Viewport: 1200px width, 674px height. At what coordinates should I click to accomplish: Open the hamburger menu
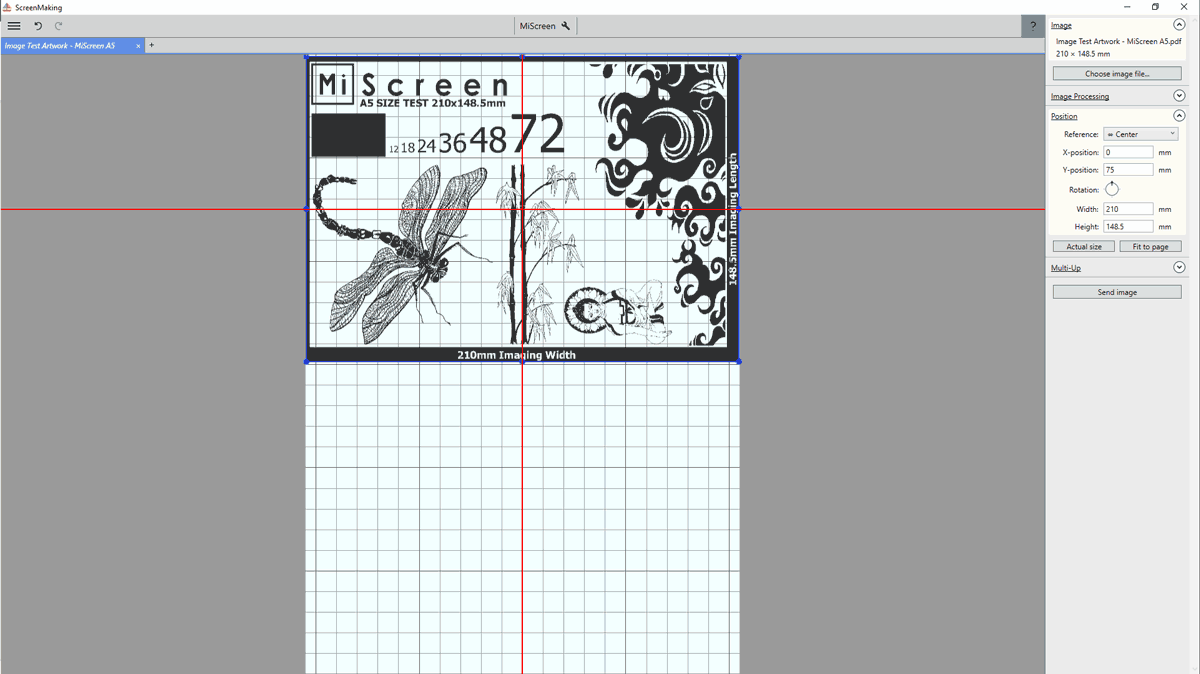pos(14,26)
